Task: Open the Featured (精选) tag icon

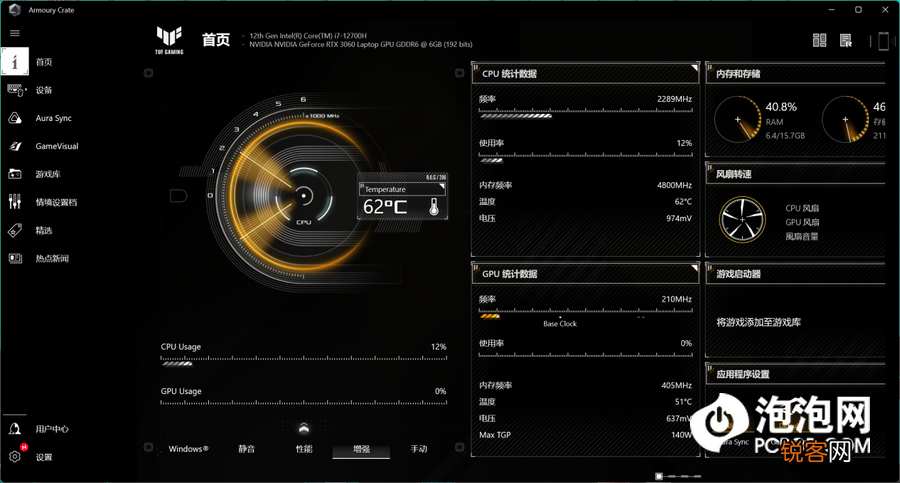Action: 15,230
